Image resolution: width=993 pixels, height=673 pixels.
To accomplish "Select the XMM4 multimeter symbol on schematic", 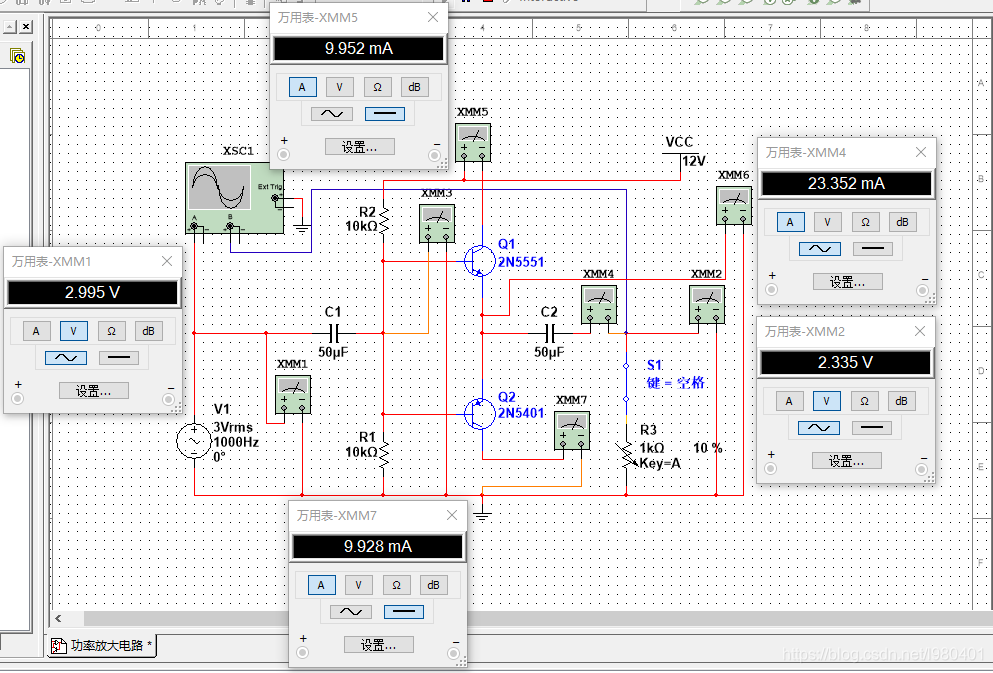I will pos(599,305).
